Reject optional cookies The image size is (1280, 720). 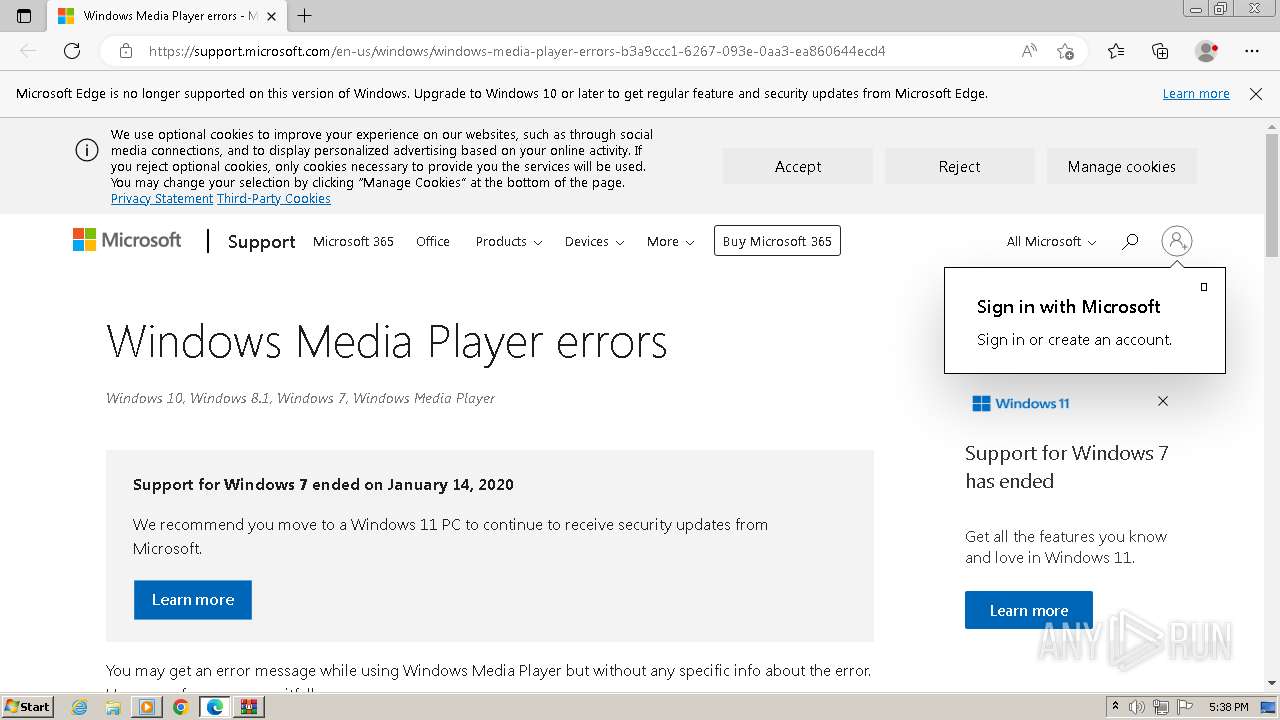tap(959, 166)
